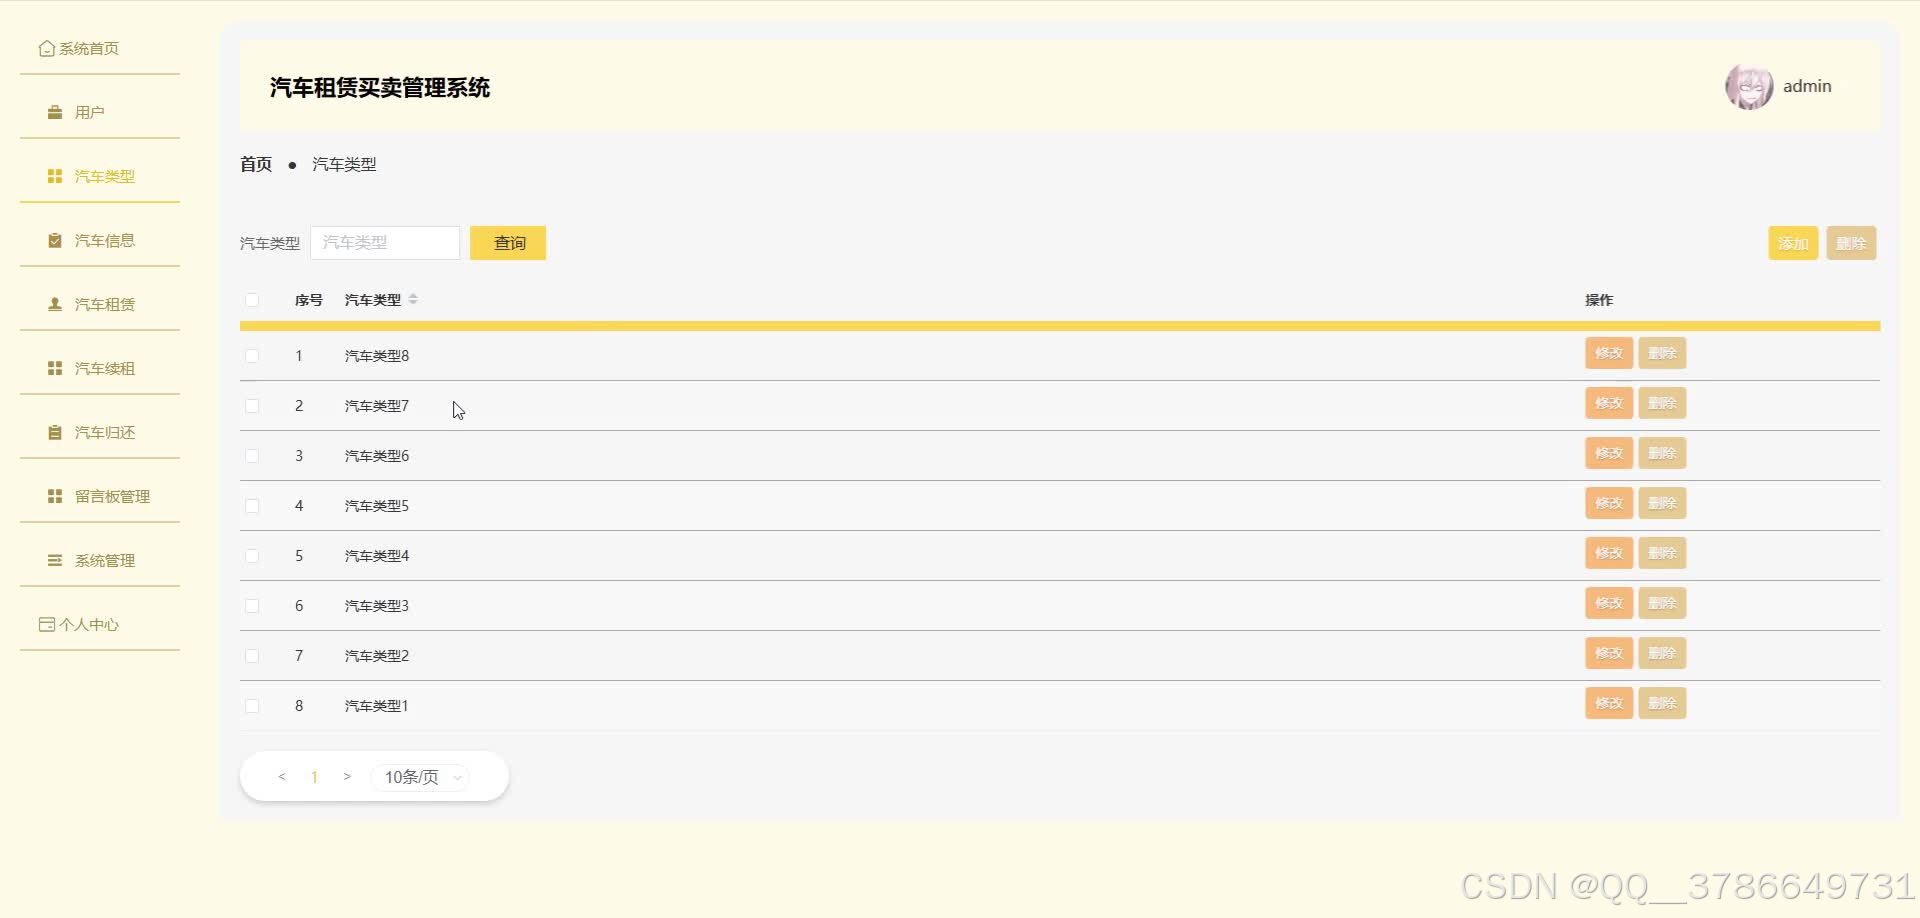Screen dimensions: 1920x918
Task: Check the row for 汽车类型8
Action: point(252,356)
